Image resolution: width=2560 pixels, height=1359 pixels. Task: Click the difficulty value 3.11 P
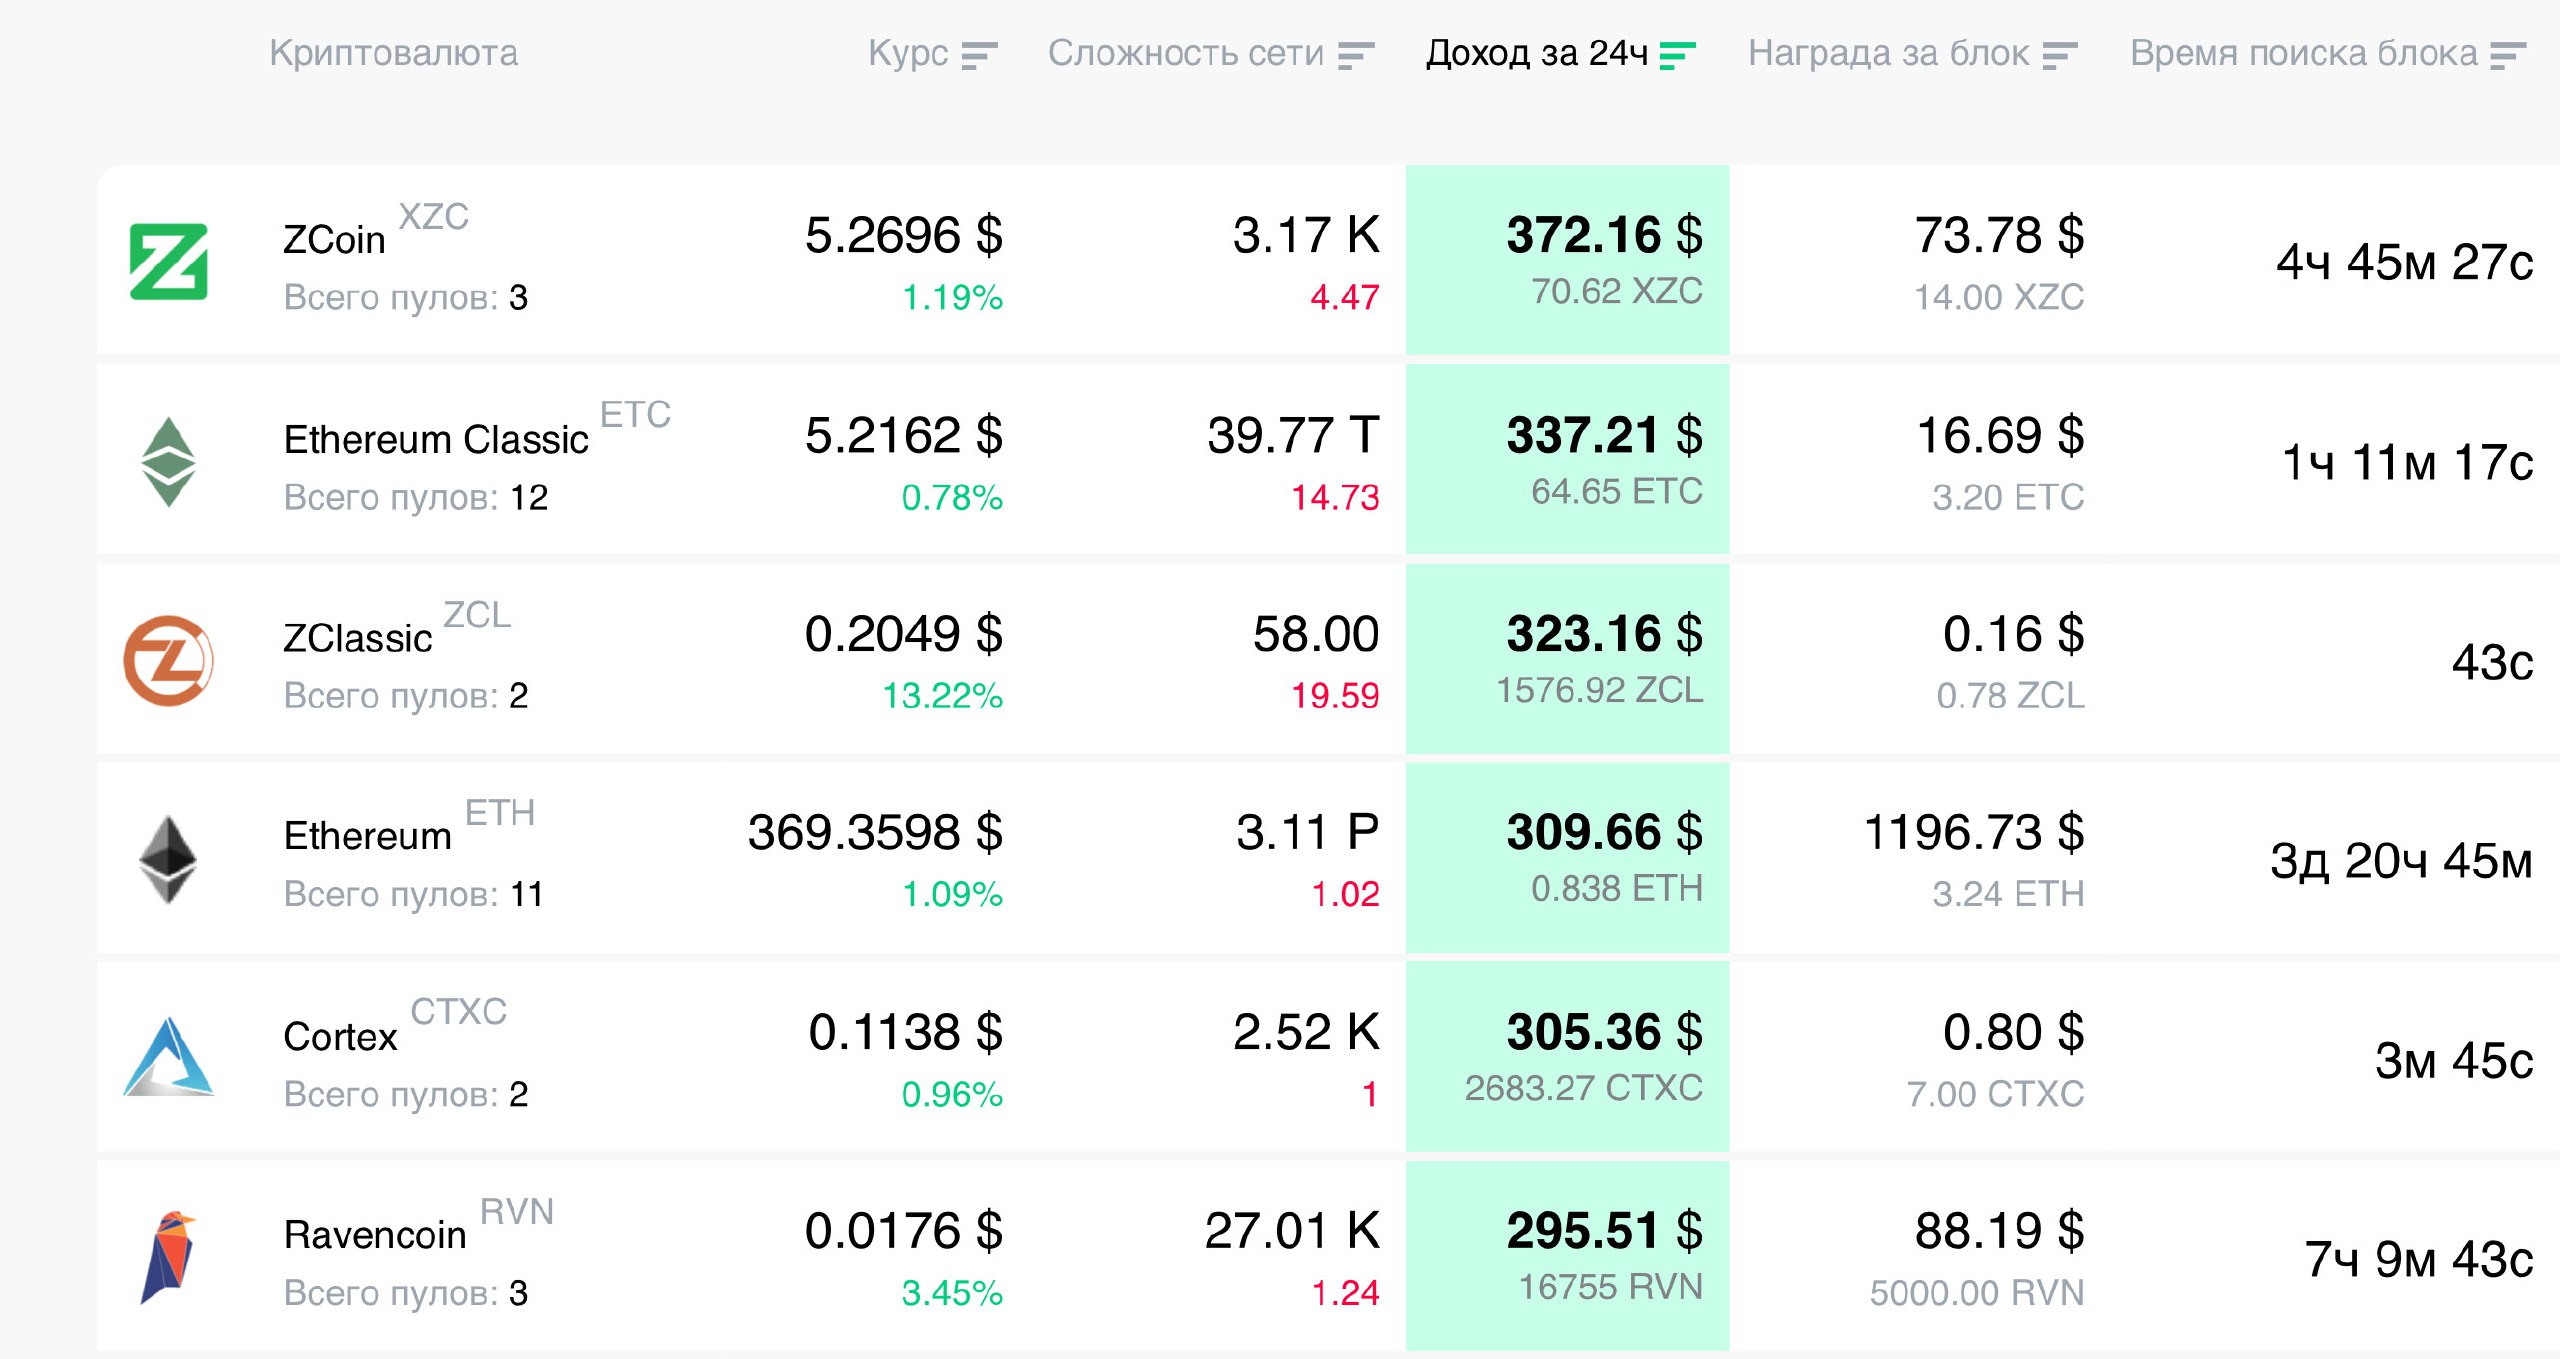(x=1308, y=833)
